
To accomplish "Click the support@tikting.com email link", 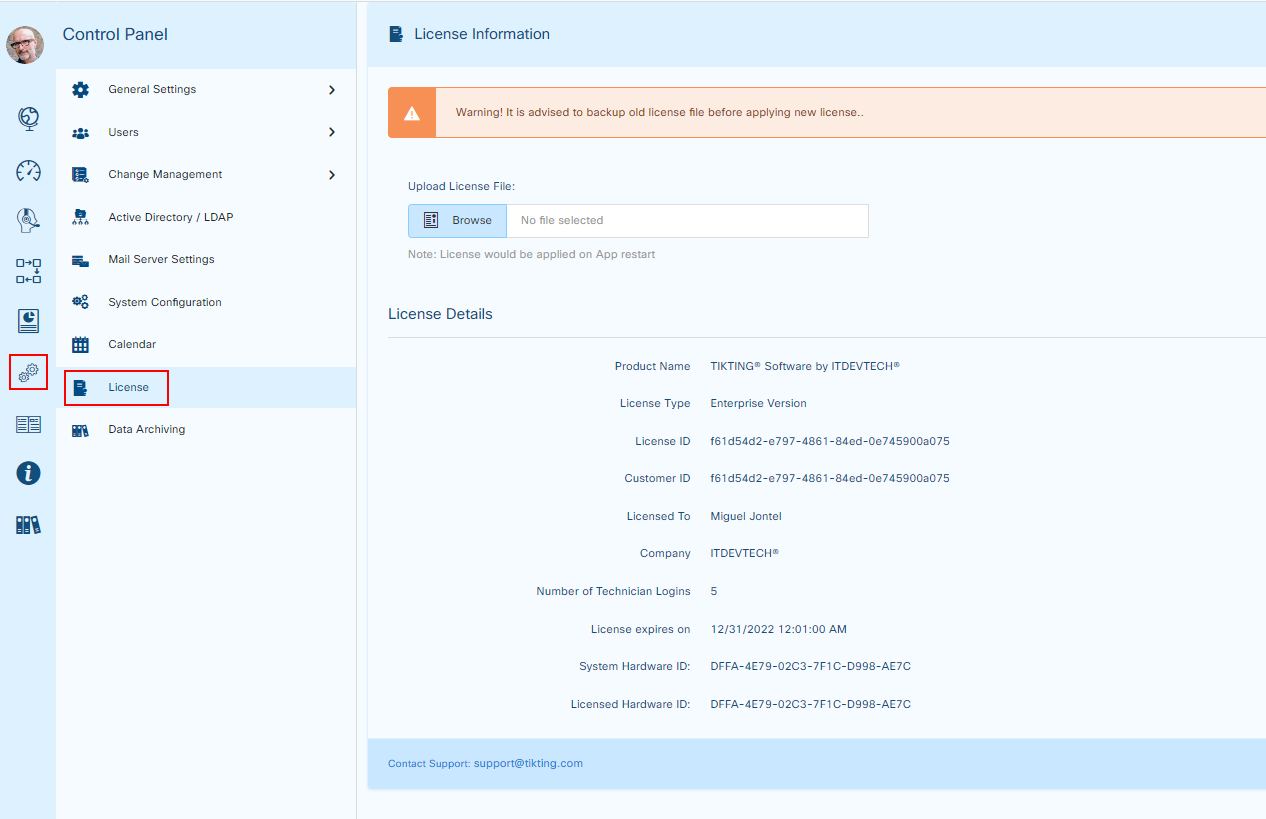I will (528, 763).
